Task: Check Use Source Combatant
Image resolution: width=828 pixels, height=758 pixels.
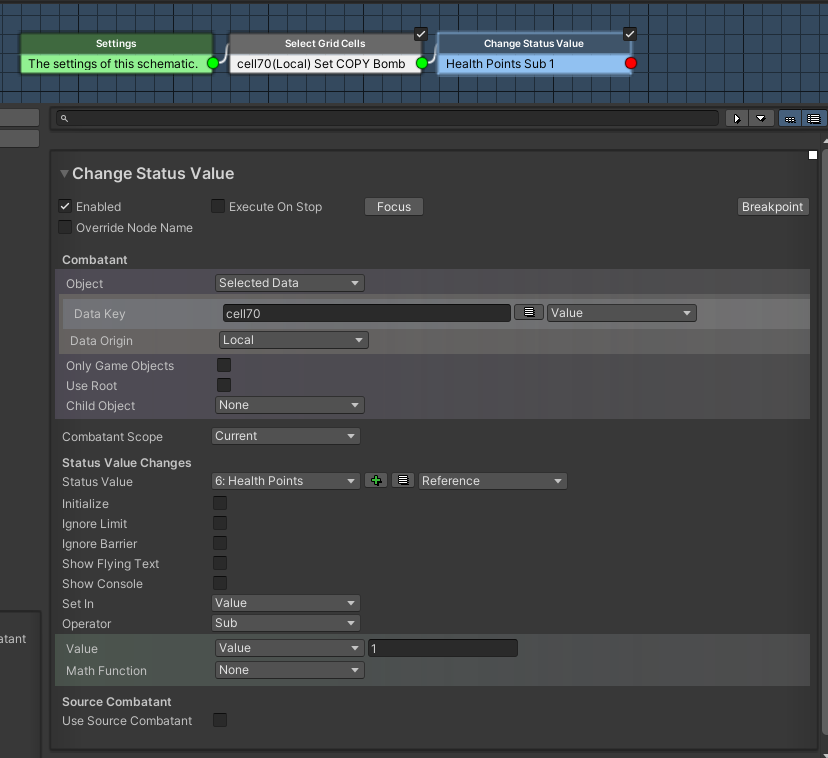Action: (220, 720)
